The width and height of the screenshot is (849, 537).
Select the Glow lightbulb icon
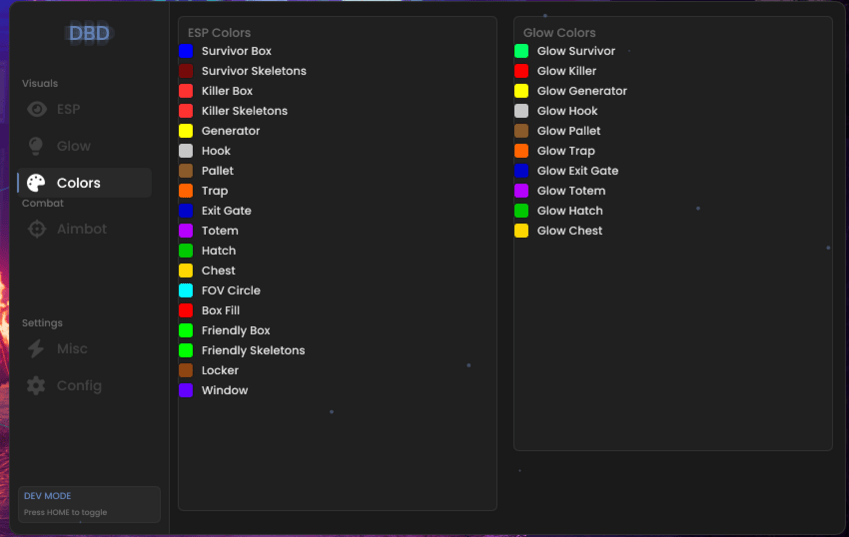(x=36, y=146)
